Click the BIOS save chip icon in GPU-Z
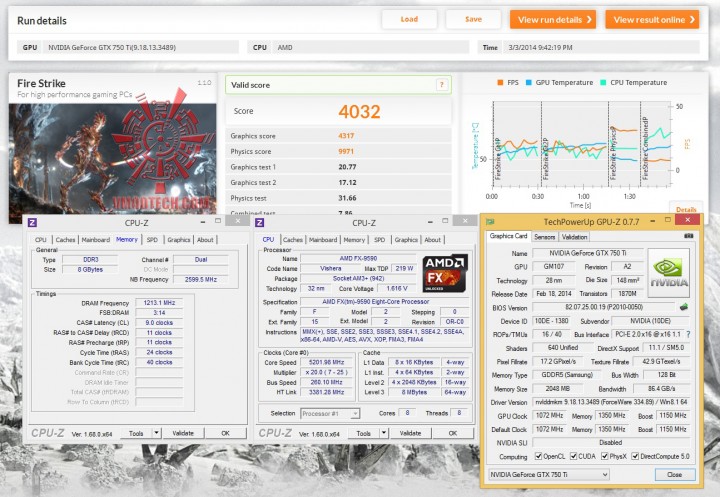The height and width of the screenshot is (497, 720). click(x=684, y=307)
